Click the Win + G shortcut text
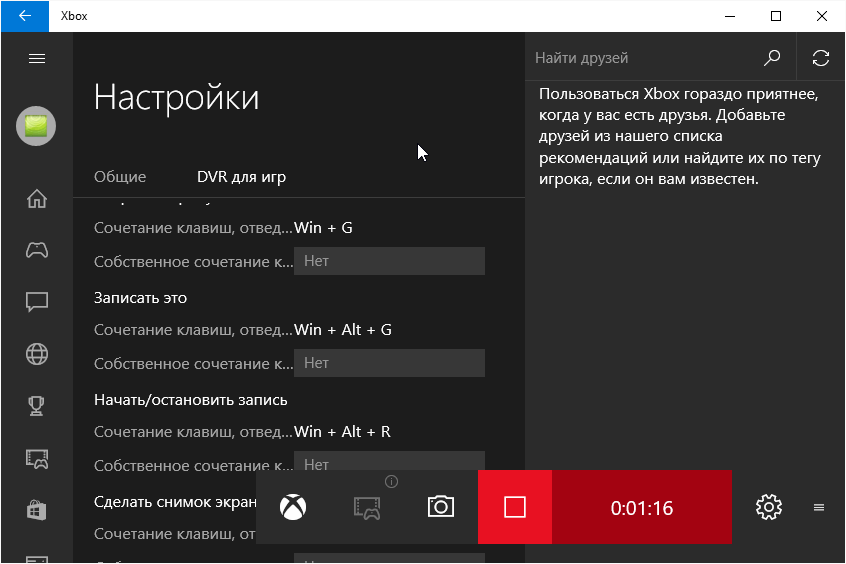The width and height of the screenshot is (846, 564). (x=323, y=228)
